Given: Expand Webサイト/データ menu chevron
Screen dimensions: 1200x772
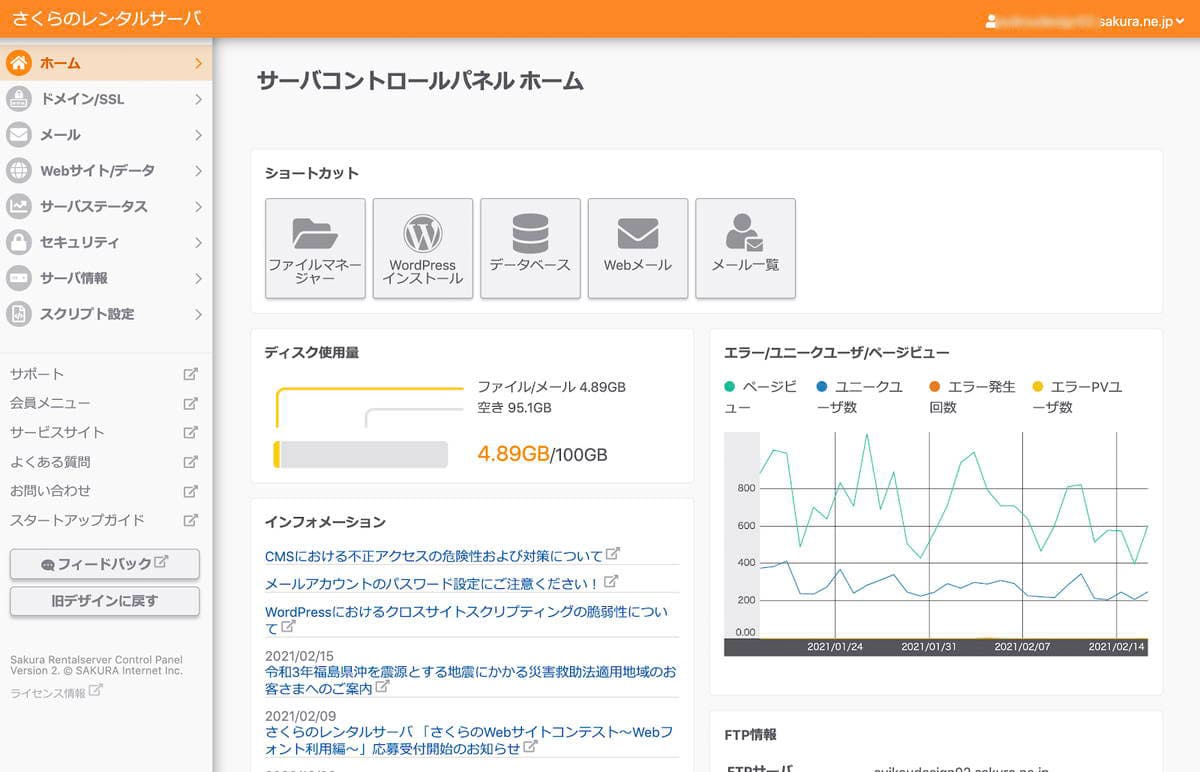Looking at the screenshot, I should coord(198,171).
